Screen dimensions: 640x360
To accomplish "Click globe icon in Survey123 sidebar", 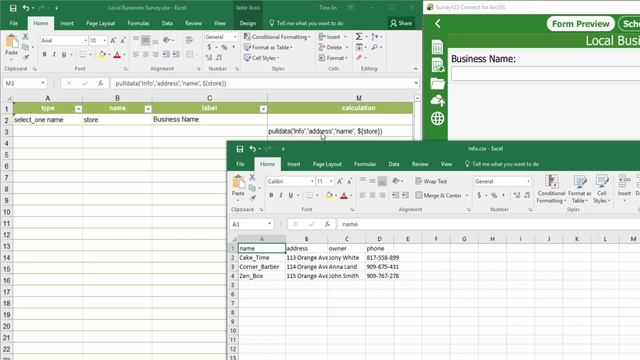I will point(437,118).
